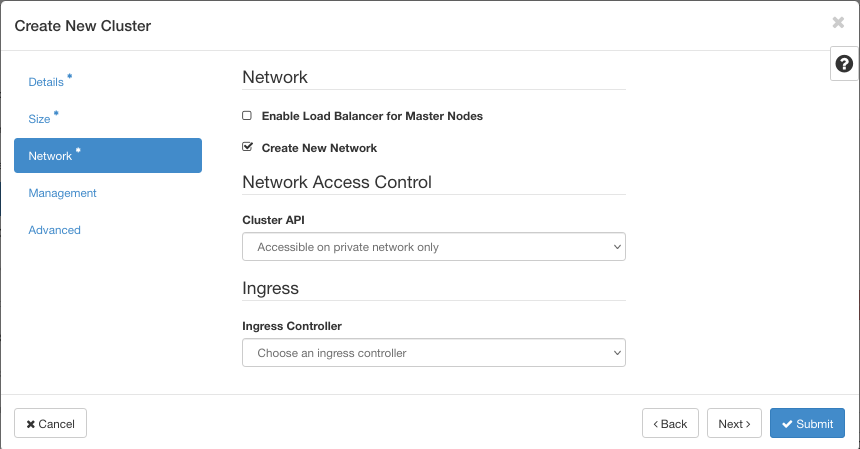Open the Cluster API dropdown

(x=433, y=247)
